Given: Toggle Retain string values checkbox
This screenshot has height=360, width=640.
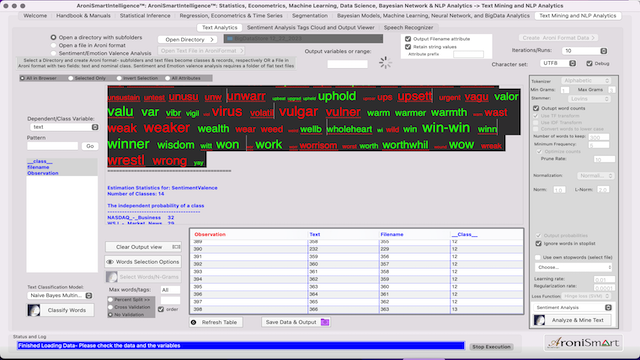Looking at the screenshot, I should [x=408, y=47].
